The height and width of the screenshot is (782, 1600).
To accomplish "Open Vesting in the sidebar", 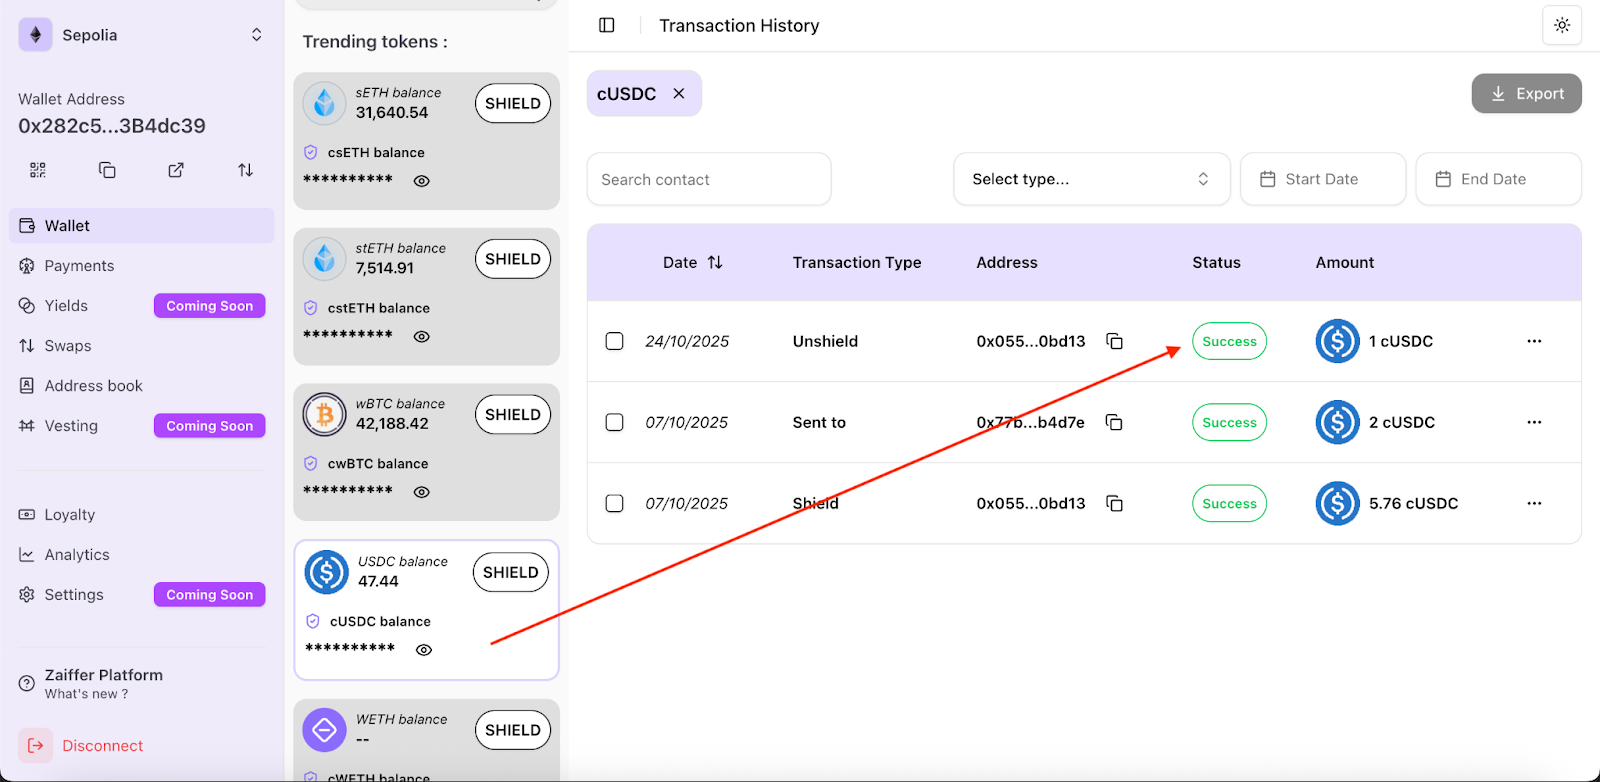I will click(x=71, y=426).
